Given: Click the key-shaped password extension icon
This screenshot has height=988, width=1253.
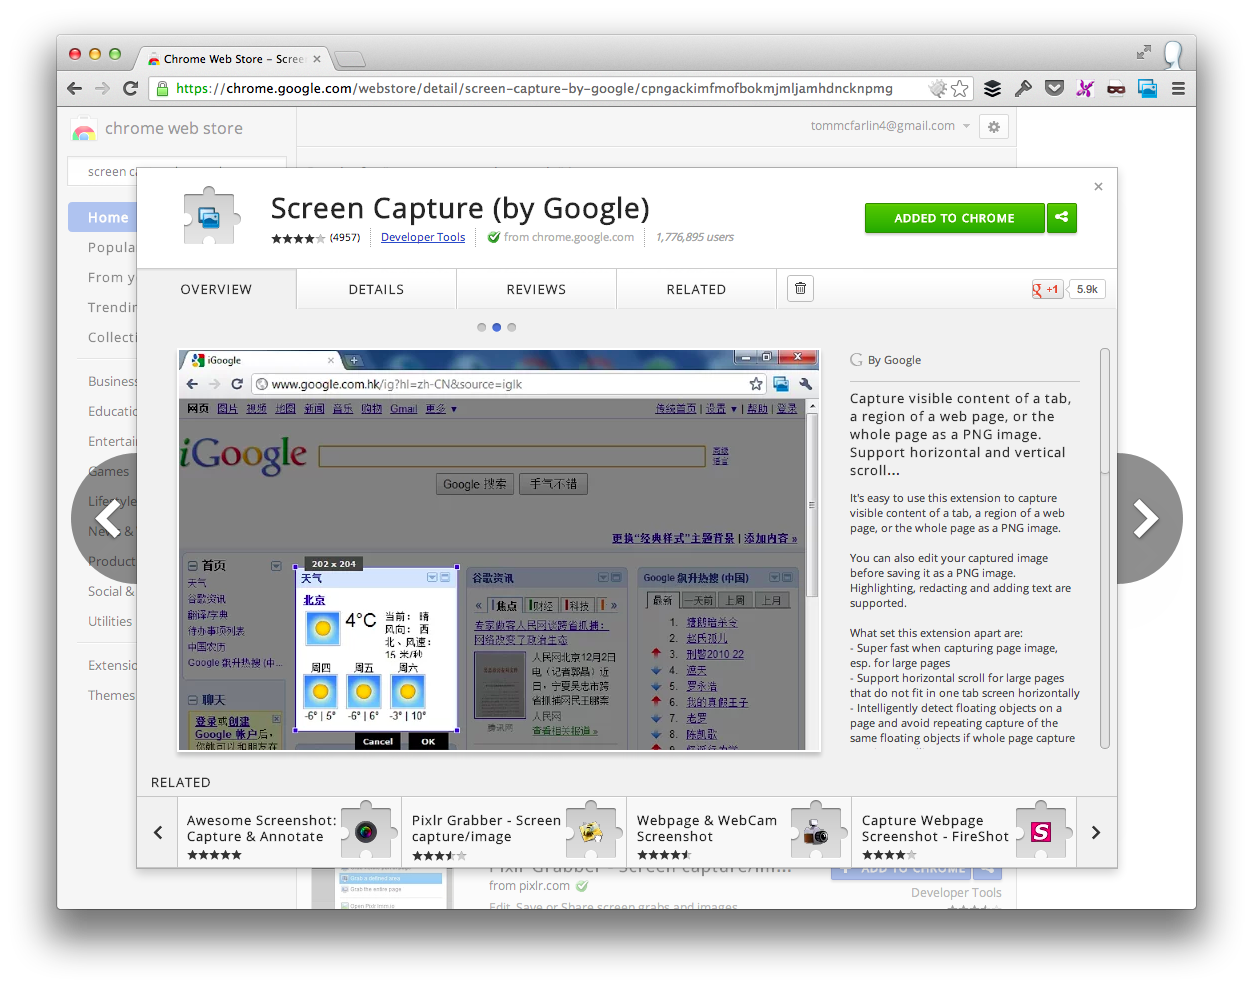Looking at the screenshot, I should (x=1023, y=88).
